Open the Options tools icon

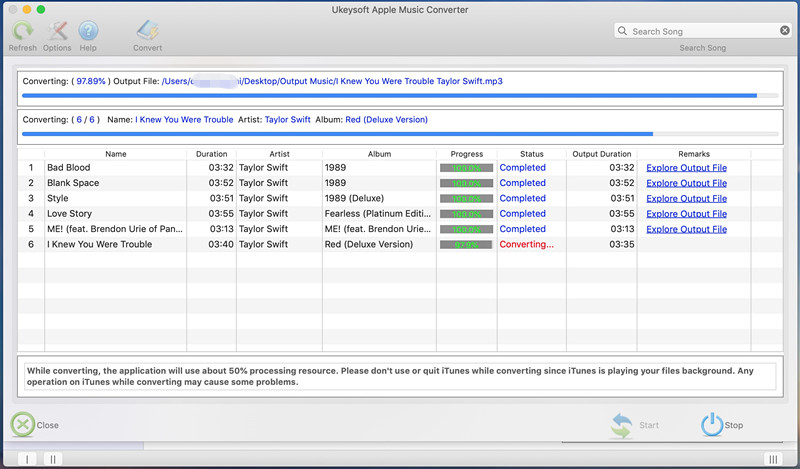click(x=57, y=31)
